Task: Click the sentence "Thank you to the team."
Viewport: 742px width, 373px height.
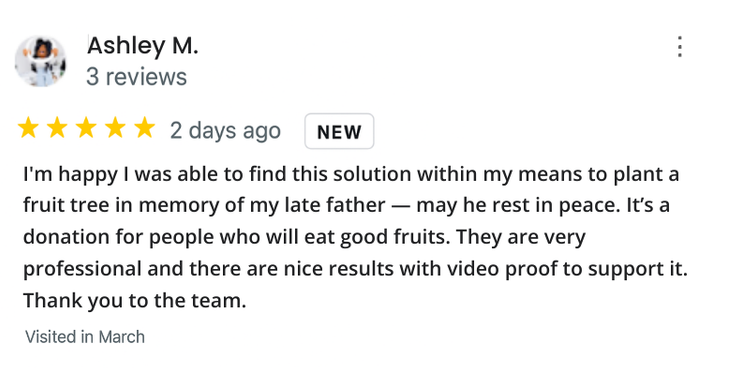Action: pyautogui.click(x=135, y=301)
